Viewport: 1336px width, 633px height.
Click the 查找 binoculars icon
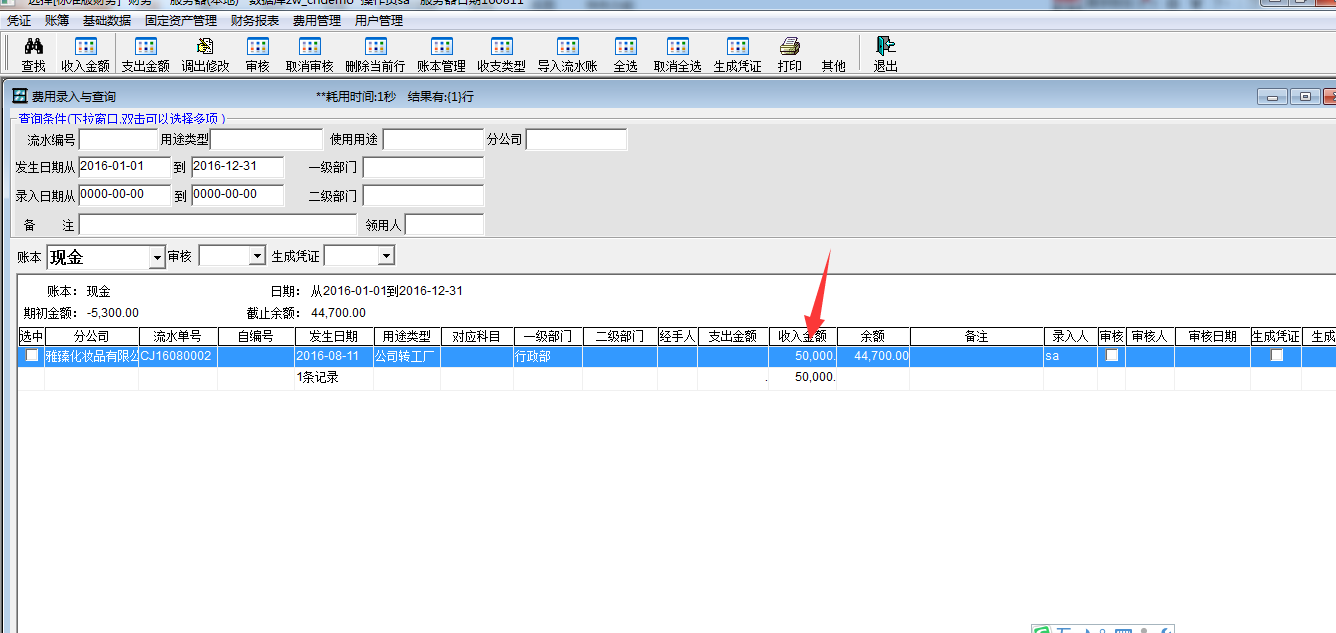(x=33, y=46)
